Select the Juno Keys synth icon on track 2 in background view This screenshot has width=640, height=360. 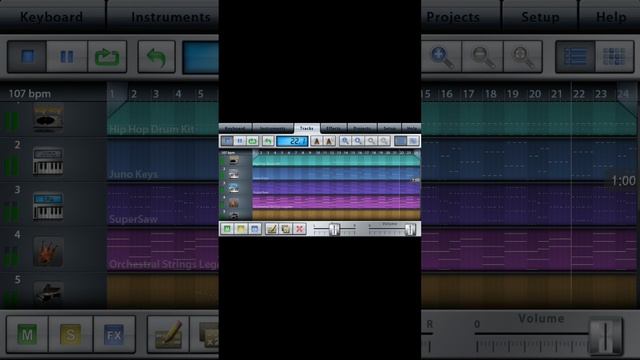(48, 162)
